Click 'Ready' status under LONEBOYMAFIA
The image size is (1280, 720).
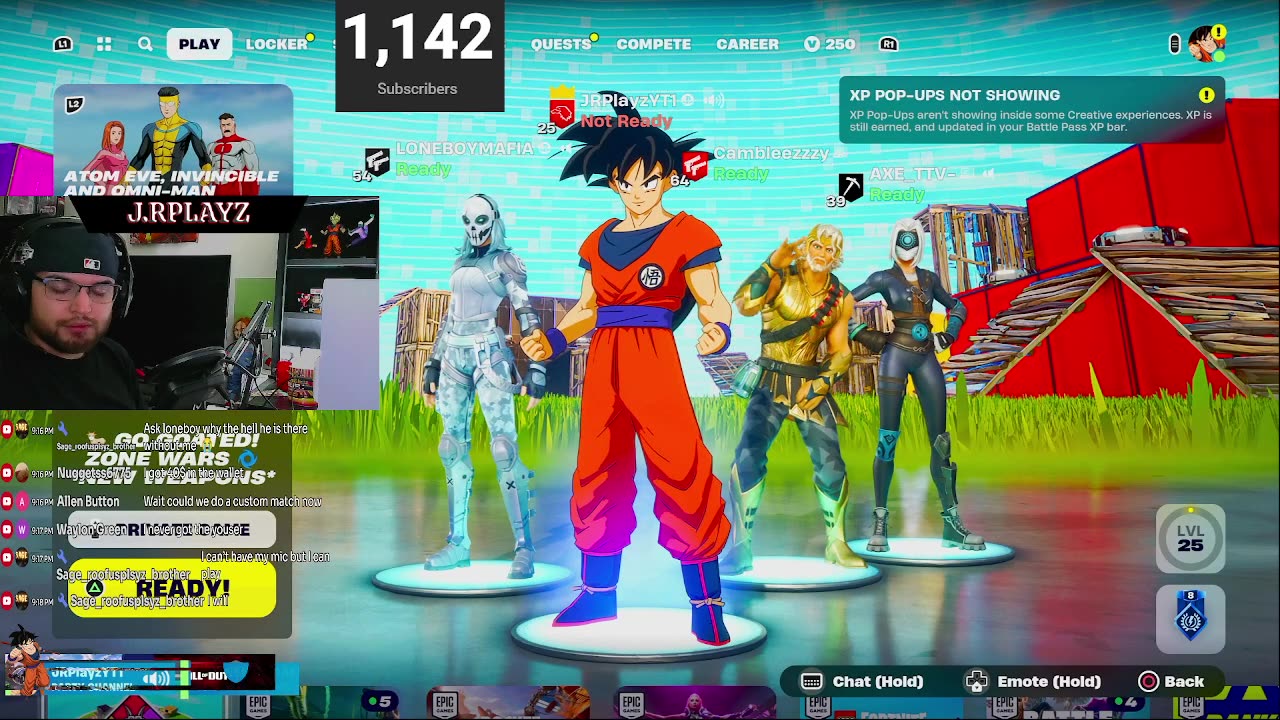(423, 169)
